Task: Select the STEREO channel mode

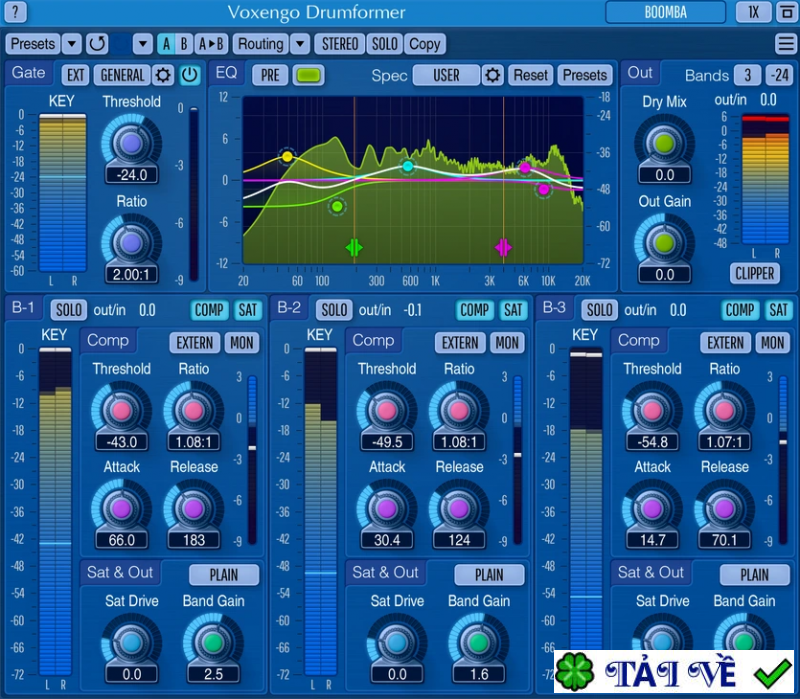Action: 339,44
